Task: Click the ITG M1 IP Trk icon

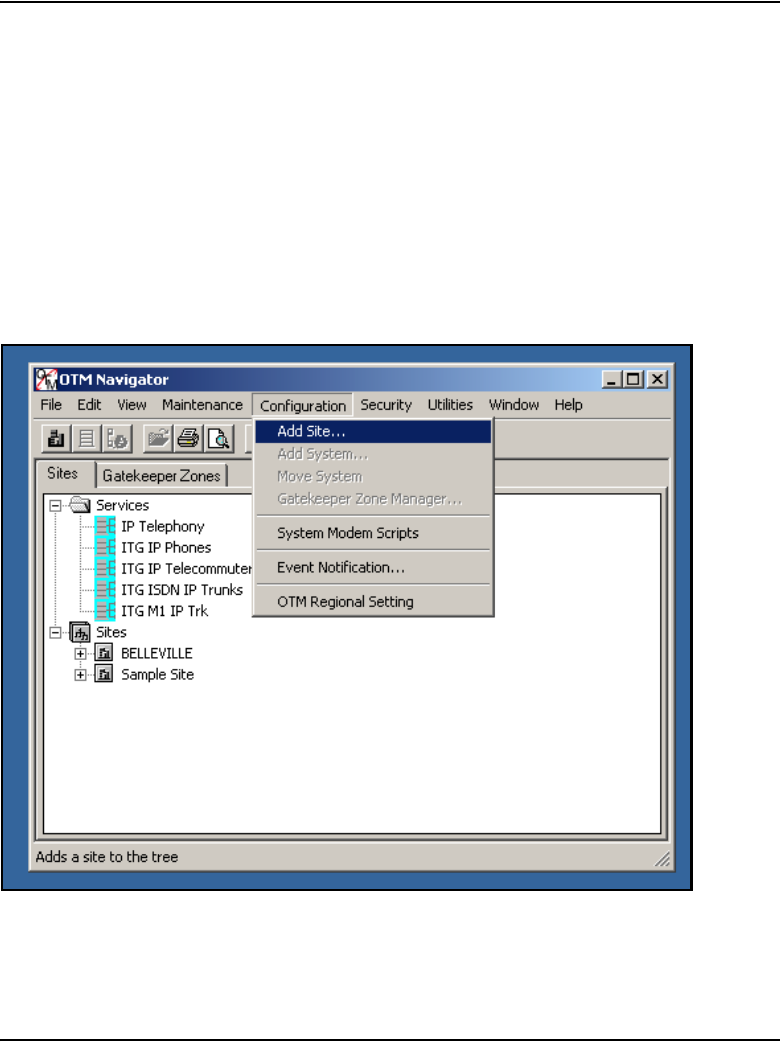Action: (x=105, y=611)
